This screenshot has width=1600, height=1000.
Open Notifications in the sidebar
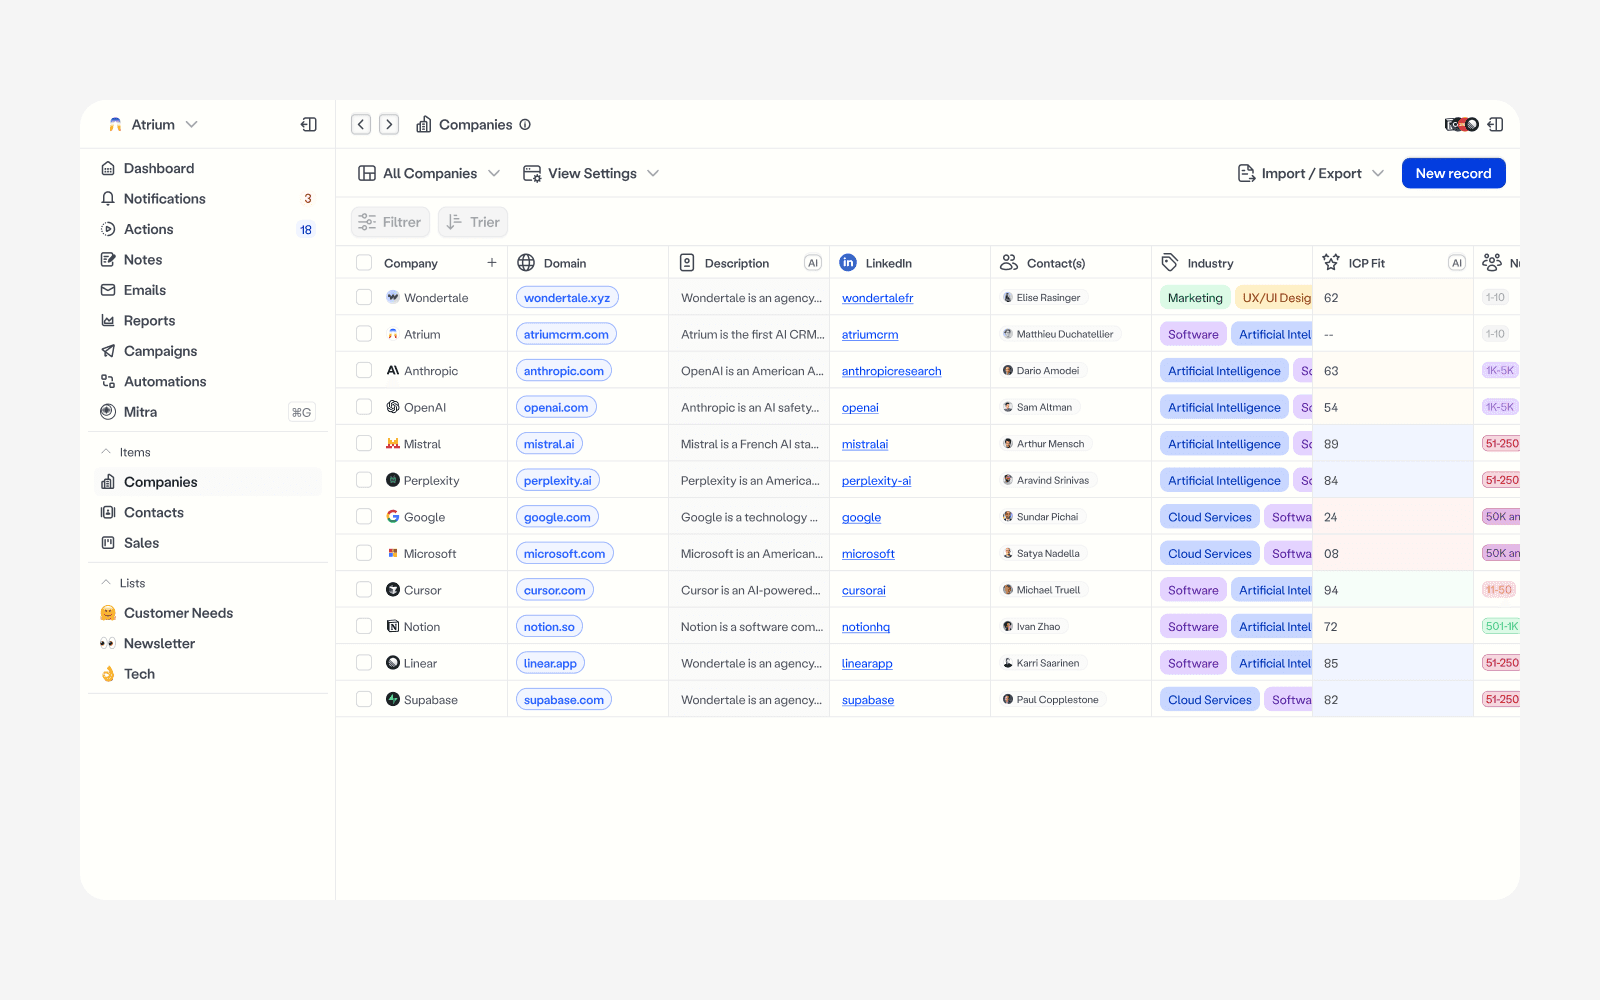click(x=208, y=199)
